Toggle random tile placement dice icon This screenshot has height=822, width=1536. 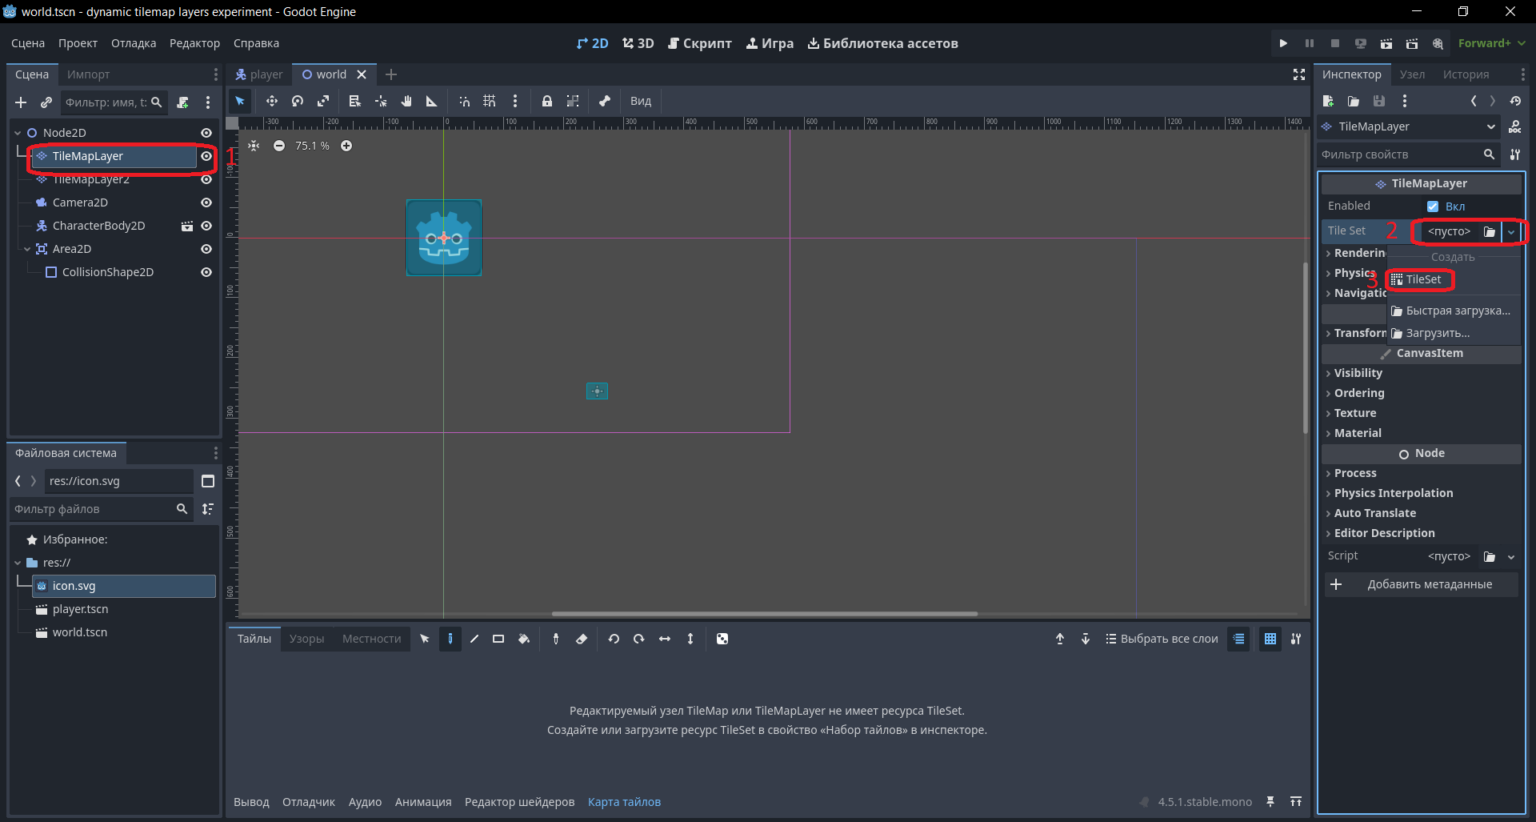coord(722,639)
